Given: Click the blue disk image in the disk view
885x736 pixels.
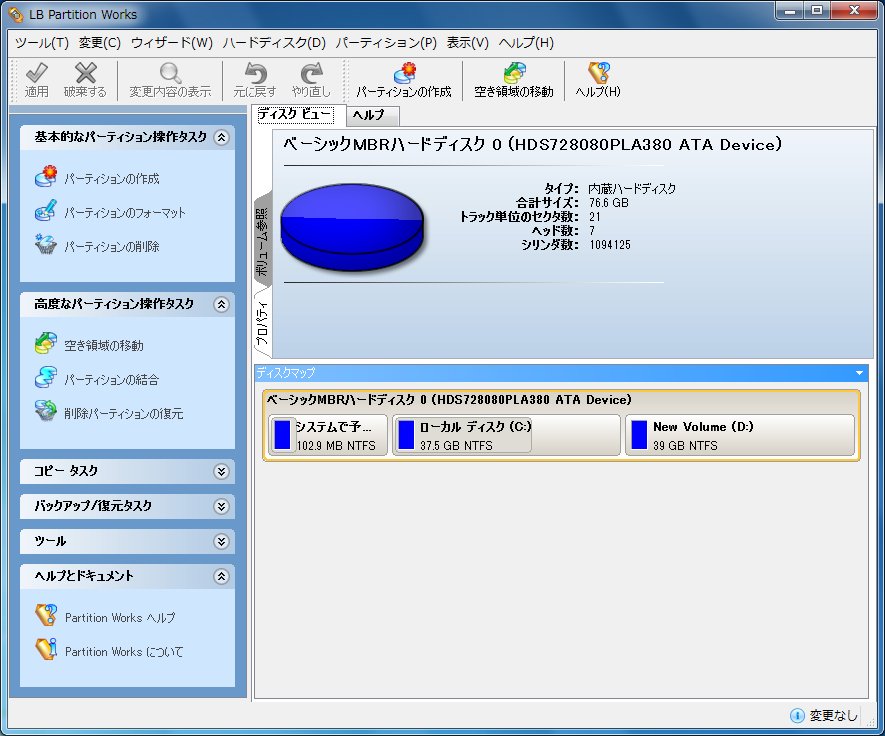Looking at the screenshot, I should 352,227.
